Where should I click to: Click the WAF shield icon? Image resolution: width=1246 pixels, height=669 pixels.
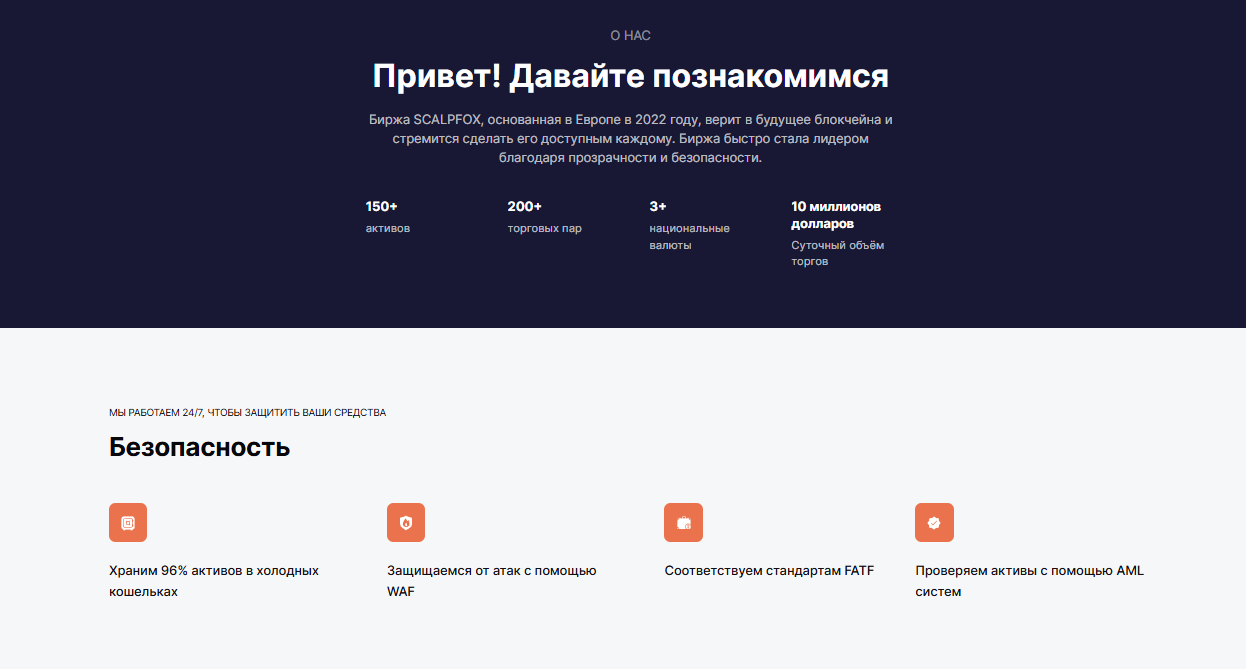pyautogui.click(x=406, y=522)
